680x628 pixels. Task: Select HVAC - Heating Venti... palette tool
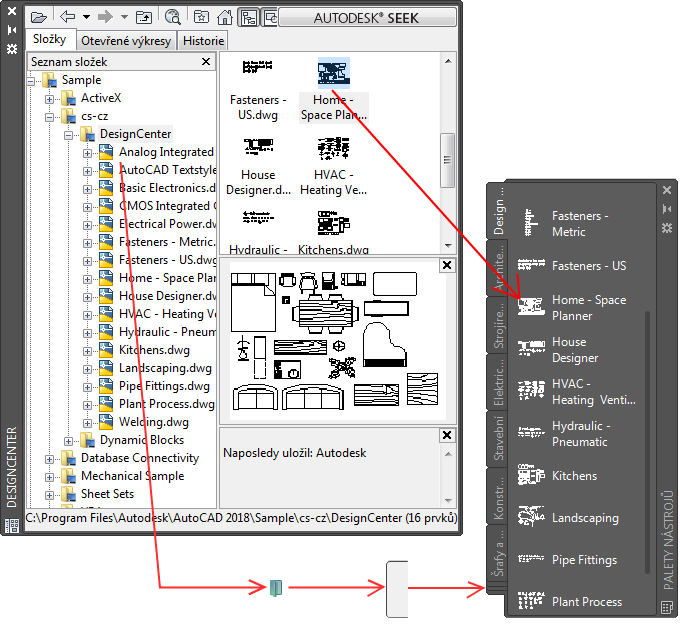578,392
